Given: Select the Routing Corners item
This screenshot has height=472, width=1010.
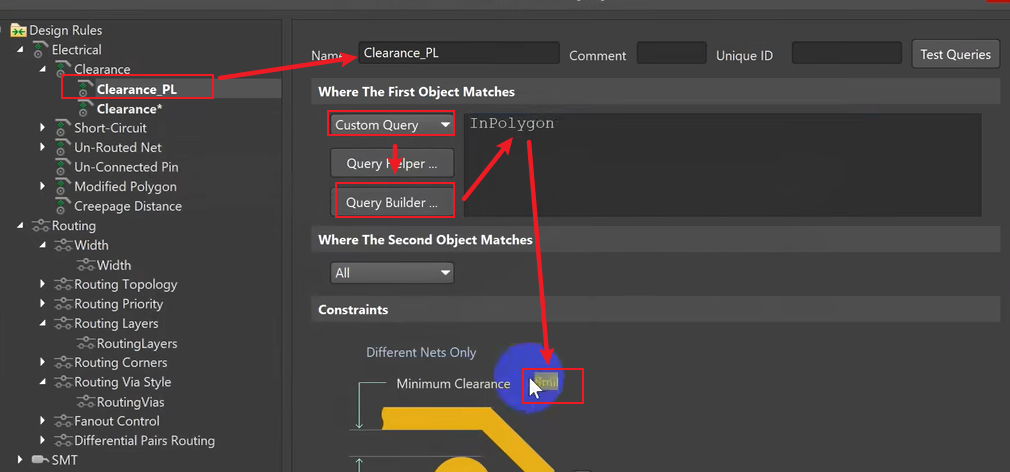Looking at the screenshot, I should pyautogui.click(x=120, y=363).
